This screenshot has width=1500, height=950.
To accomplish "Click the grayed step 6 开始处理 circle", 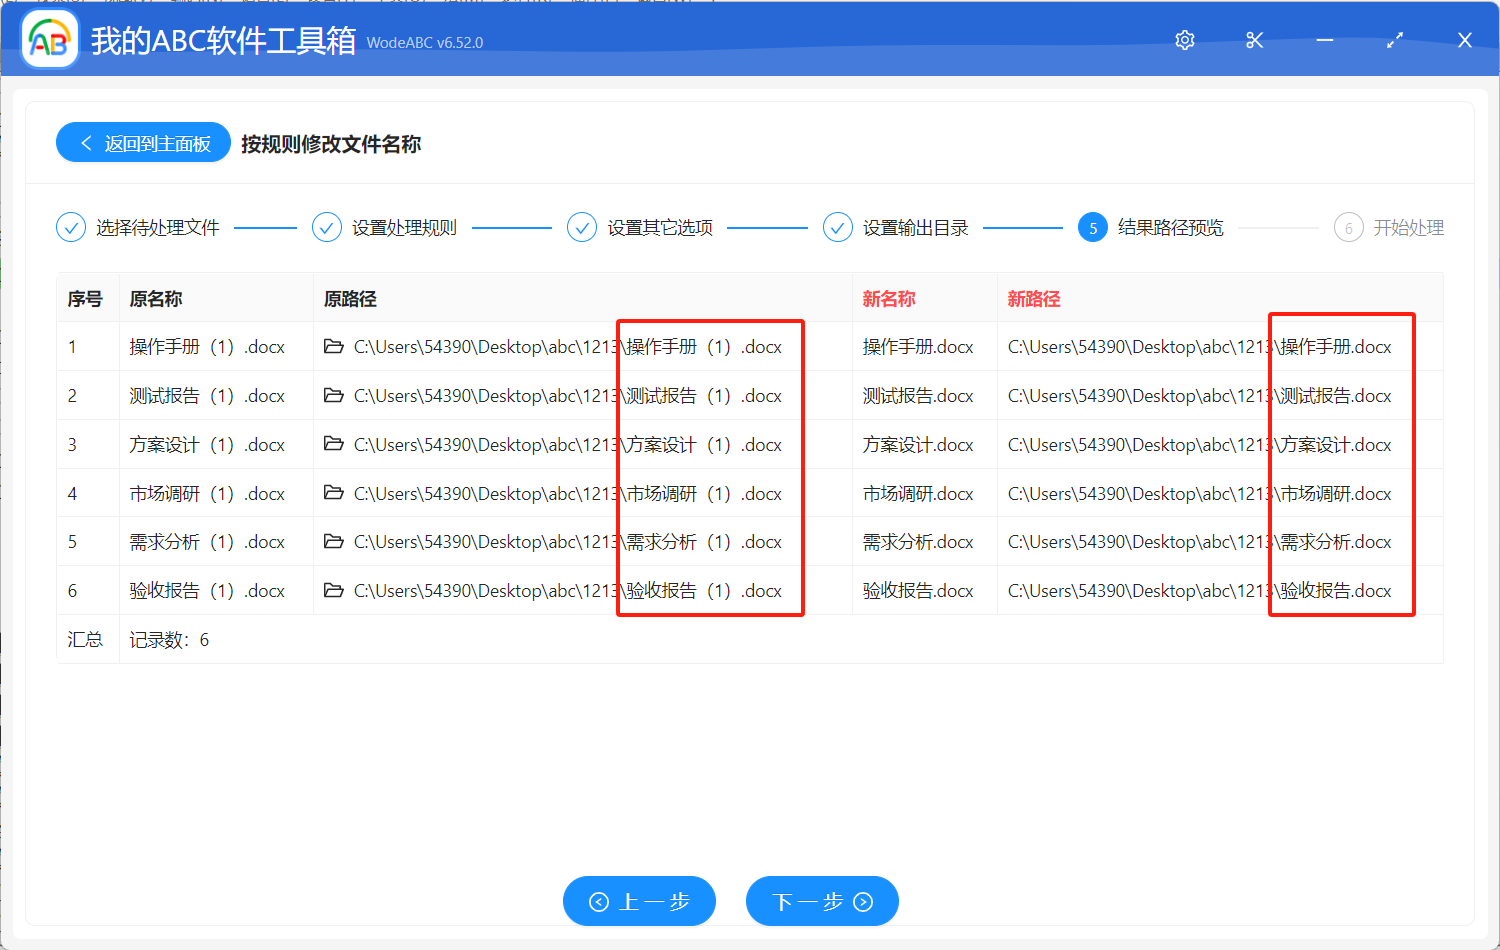I will pyautogui.click(x=1348, y=227).
